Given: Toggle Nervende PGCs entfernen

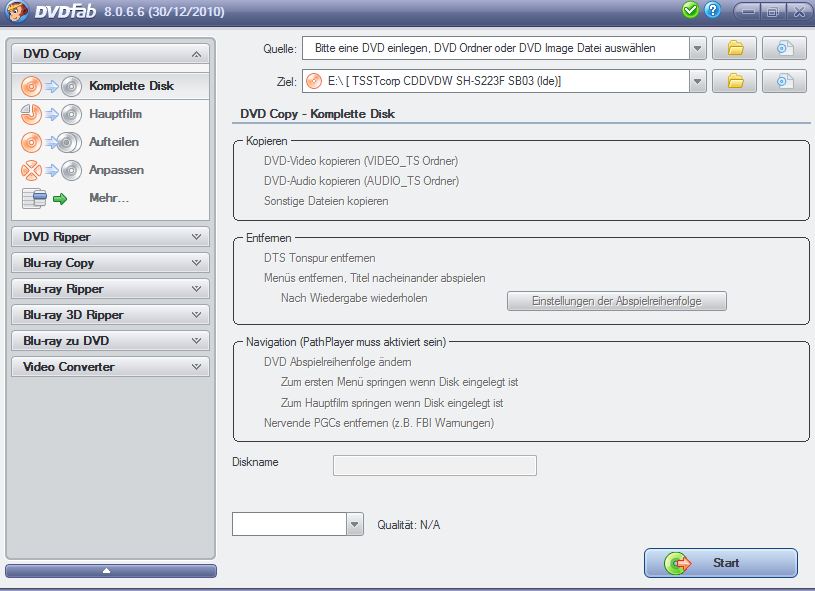Looking at the screenshot, I should [x=378, y=423].
